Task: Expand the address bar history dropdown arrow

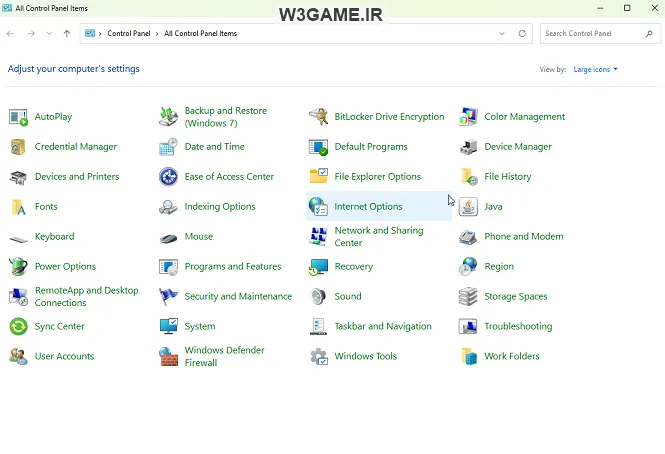Action: coord(502,34)
